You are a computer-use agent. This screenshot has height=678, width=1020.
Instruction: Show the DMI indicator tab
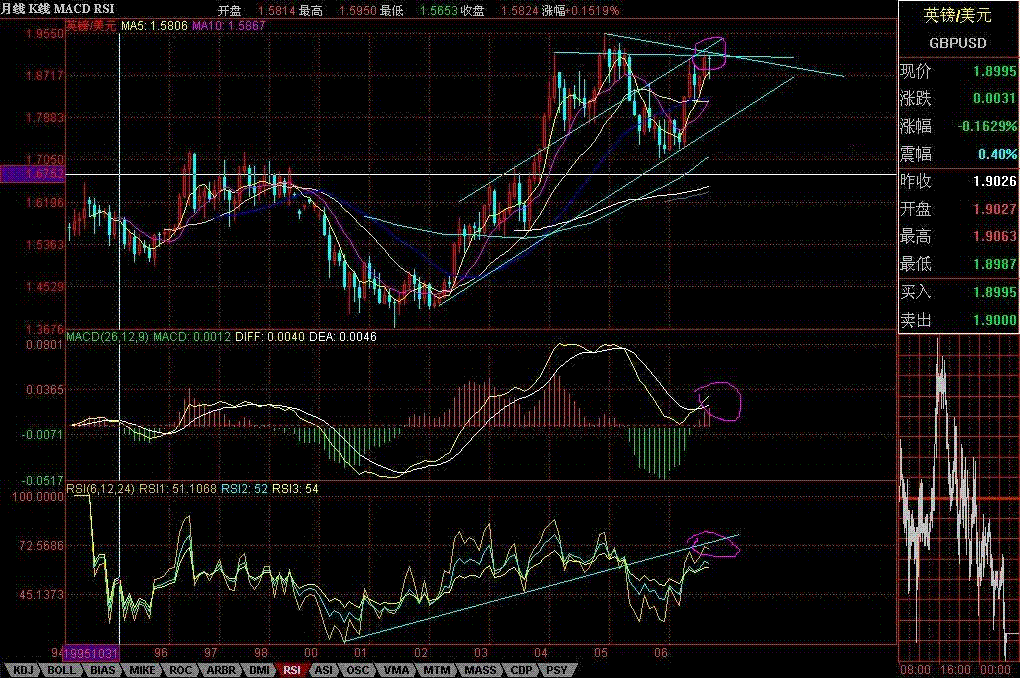[x=258, y=669]
